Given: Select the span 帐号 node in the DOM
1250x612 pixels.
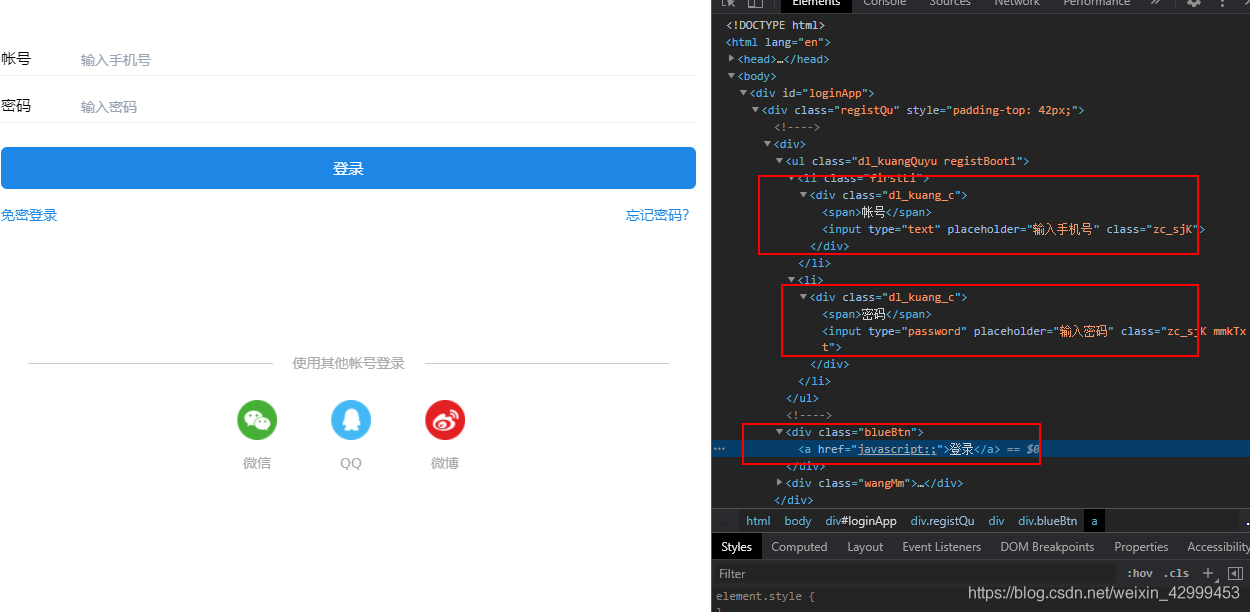Looking at the screenshot, I should tap(876, 212).
